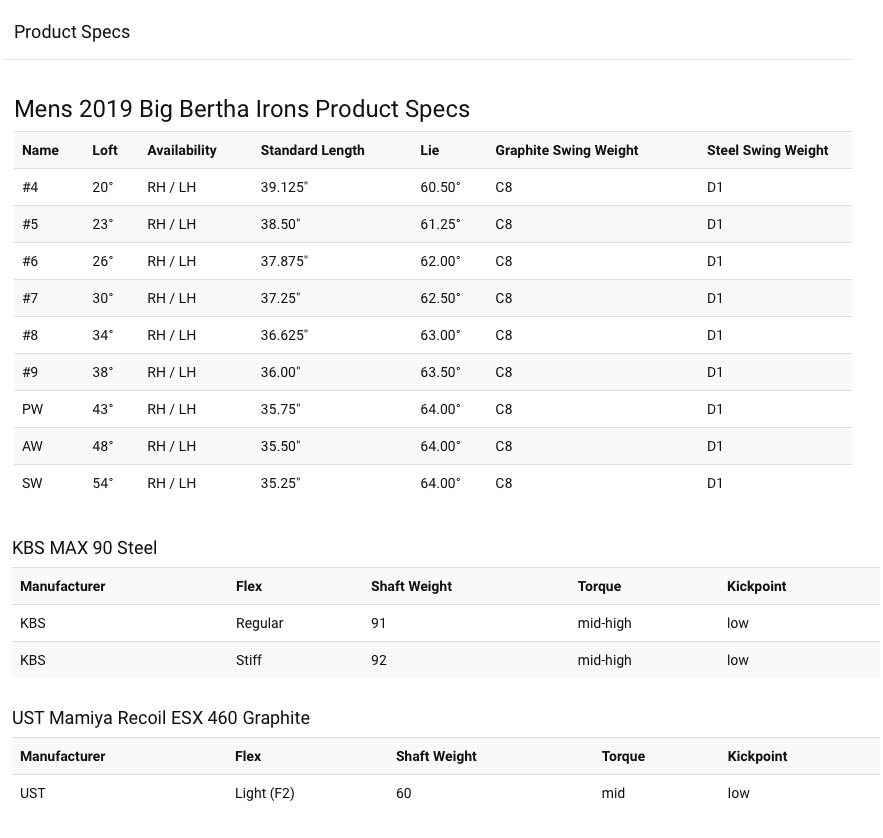
Task: Click the Availability column header
Action: [182, 150]
